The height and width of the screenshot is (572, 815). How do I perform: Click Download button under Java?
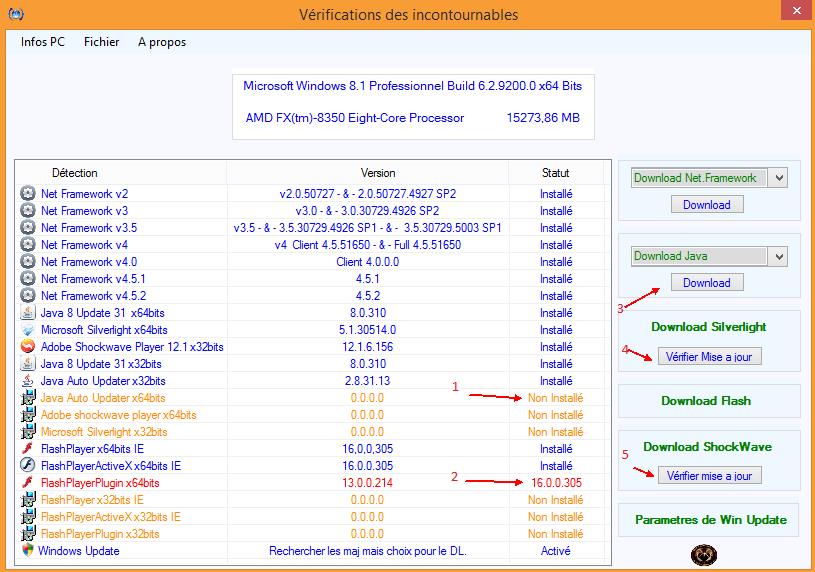tap(707, 282)
